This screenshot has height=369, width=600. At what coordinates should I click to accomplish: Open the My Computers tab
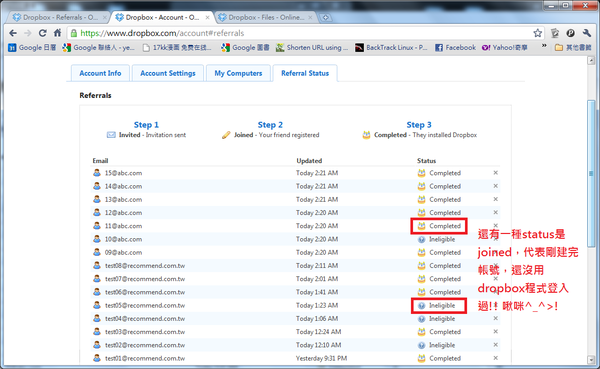click(x=238, y=73)
